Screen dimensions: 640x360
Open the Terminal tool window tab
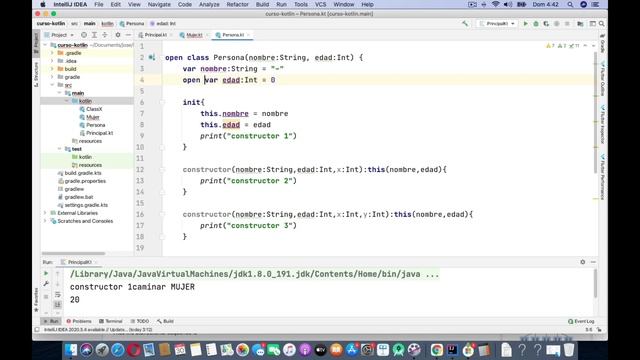[111, 321]
